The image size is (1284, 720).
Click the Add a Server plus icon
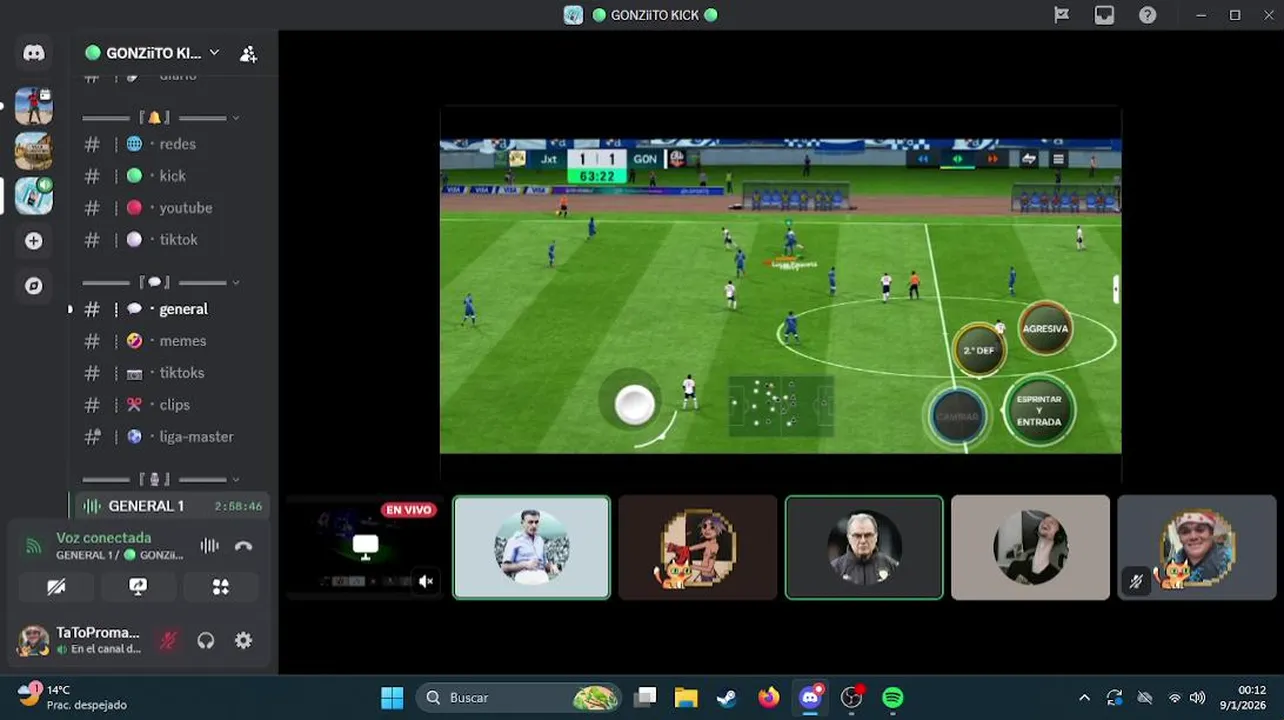(x=34, y=241)
